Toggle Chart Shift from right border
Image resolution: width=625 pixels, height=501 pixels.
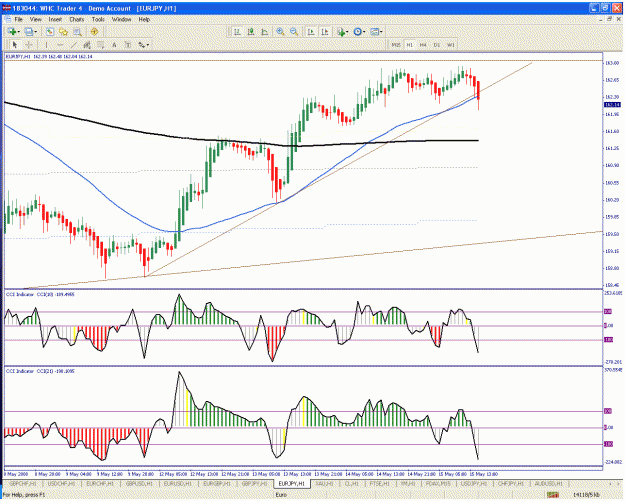click(x=325, y=31)
